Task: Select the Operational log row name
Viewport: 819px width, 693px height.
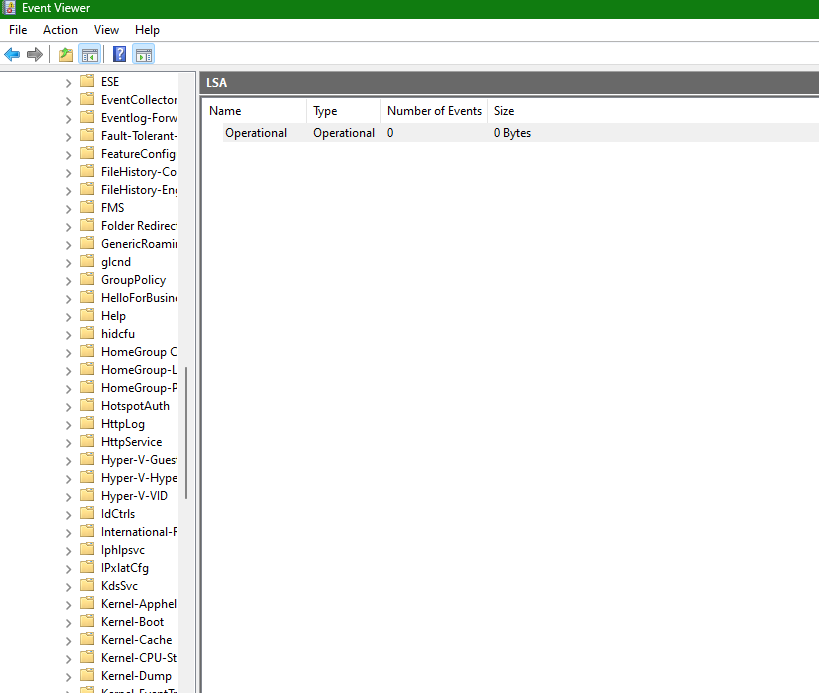Action: coord(256,133)
